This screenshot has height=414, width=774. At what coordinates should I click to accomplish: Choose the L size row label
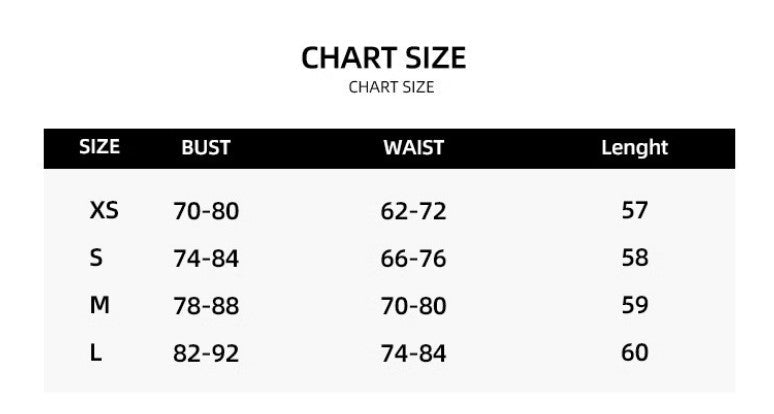click(x=96, y=353)
